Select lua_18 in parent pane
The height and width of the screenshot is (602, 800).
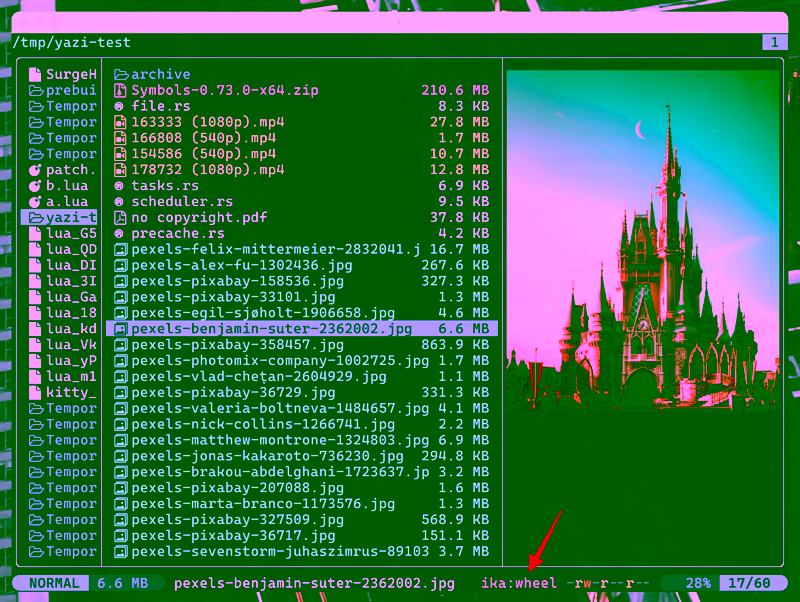coord(59,313)
